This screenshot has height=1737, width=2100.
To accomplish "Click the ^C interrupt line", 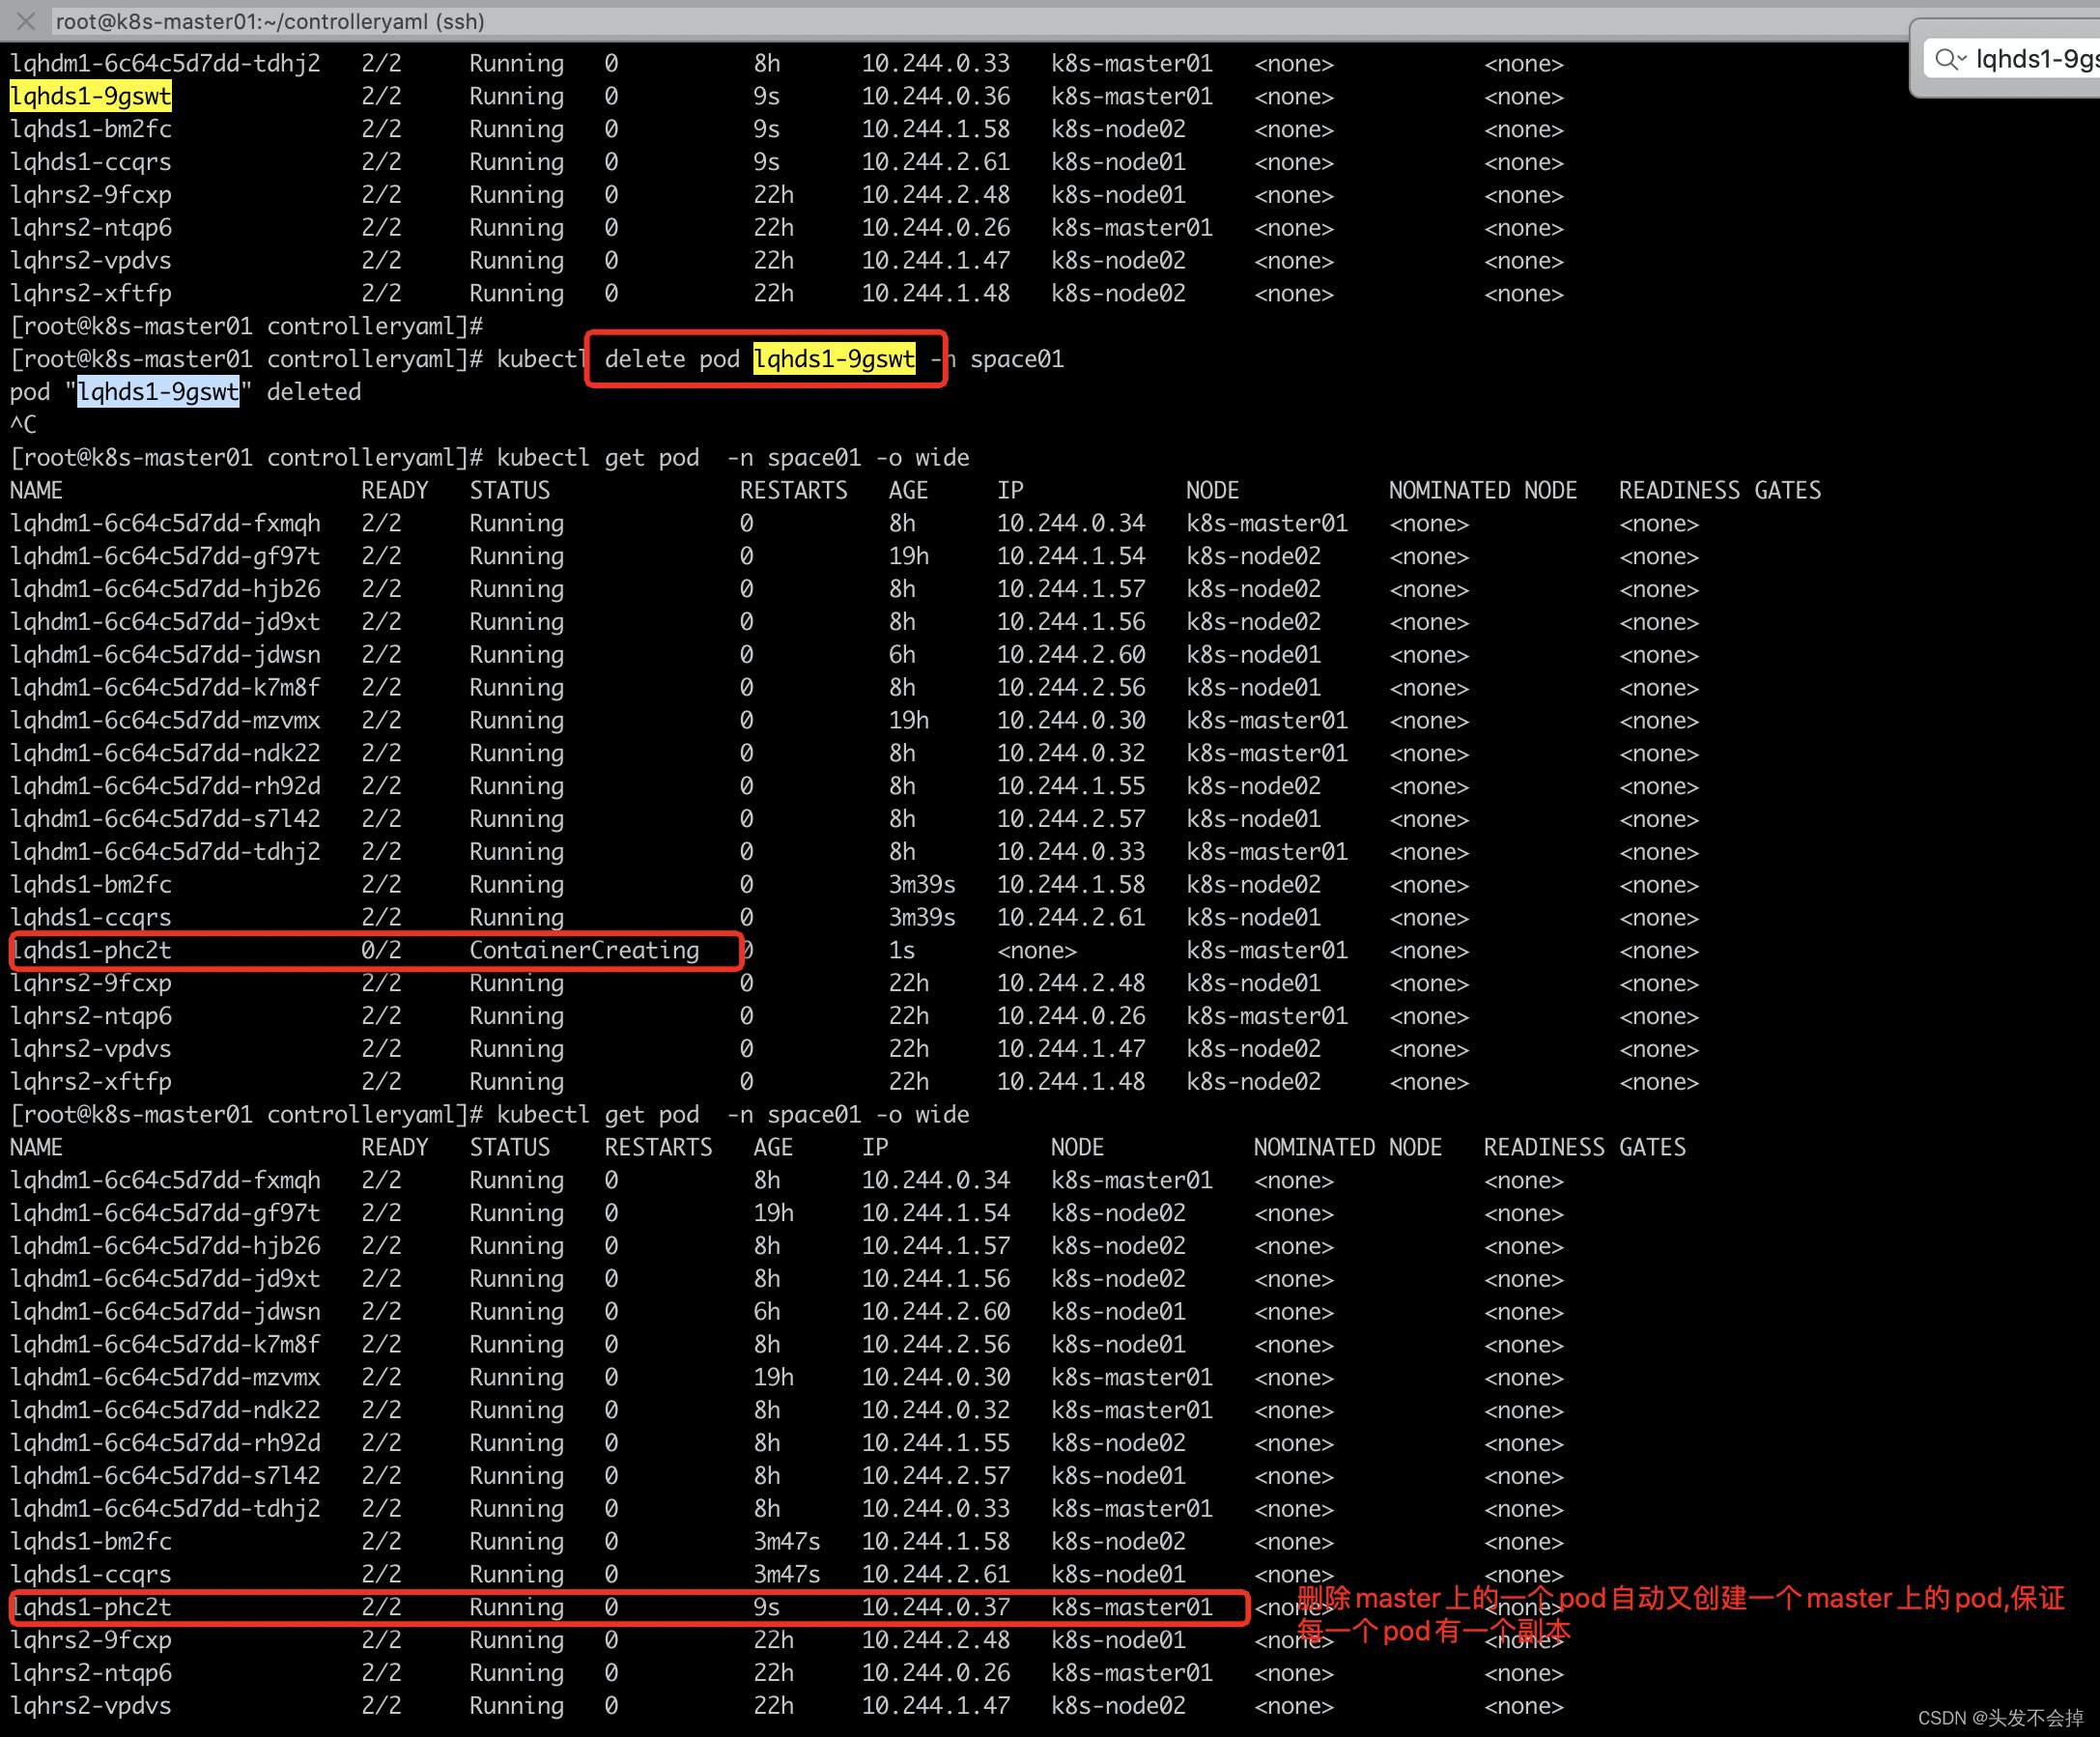I will (x=23, y=424).
